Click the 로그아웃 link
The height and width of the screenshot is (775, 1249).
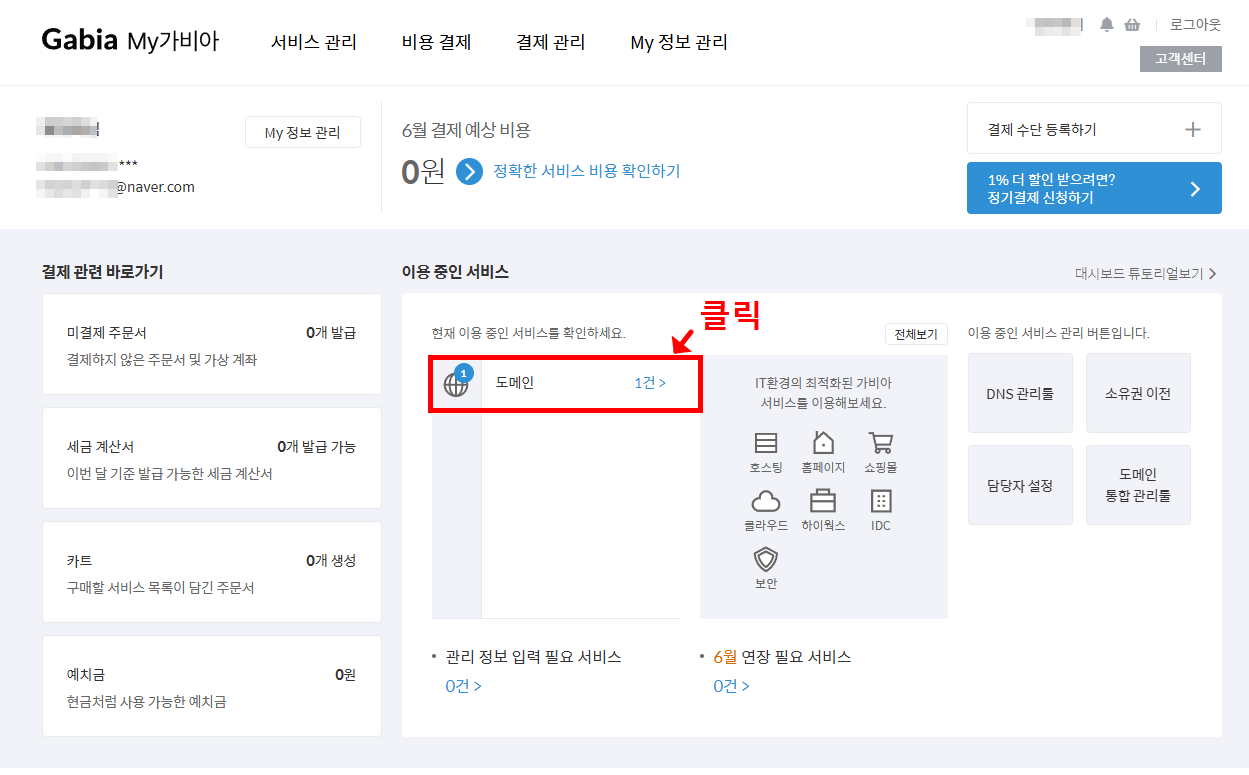[x=1195, y=24]
